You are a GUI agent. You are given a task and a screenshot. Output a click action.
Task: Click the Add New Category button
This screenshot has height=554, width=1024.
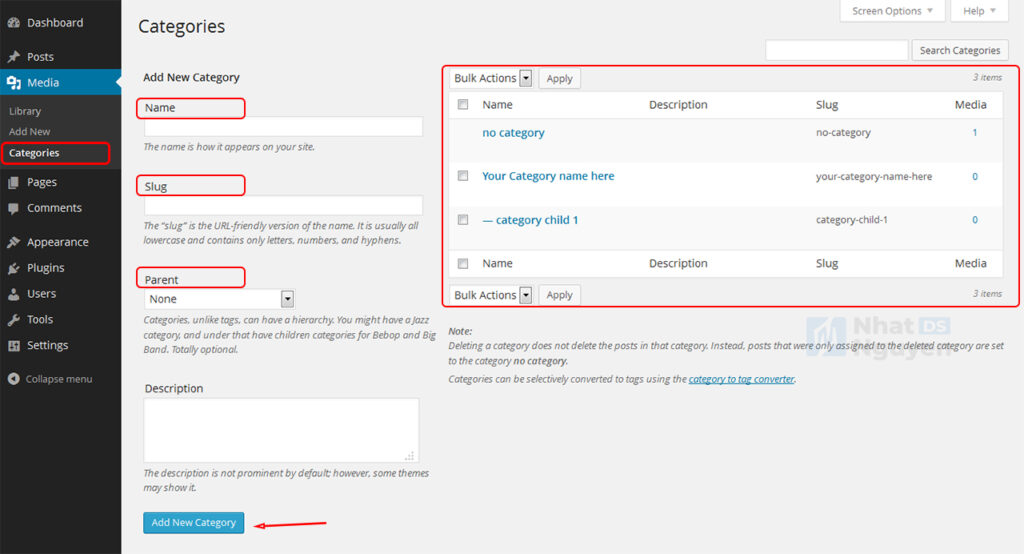pos(194,523)
